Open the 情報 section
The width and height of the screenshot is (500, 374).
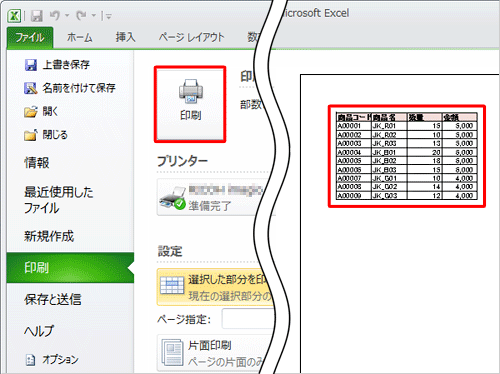coord(37,163)
